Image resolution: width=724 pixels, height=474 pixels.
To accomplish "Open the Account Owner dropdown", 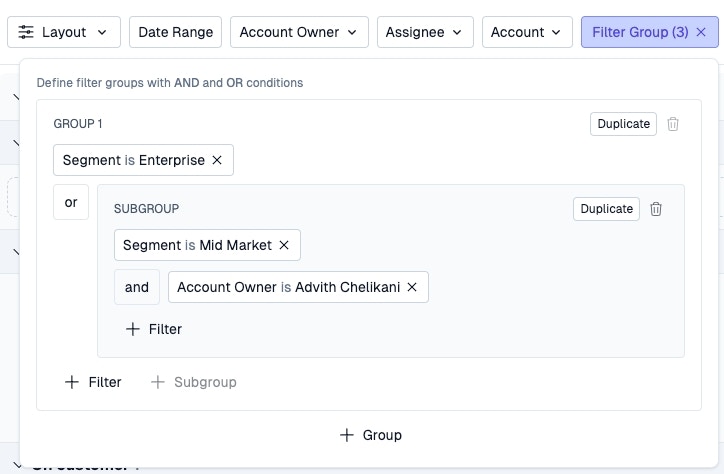I will [x=298, y=32].
